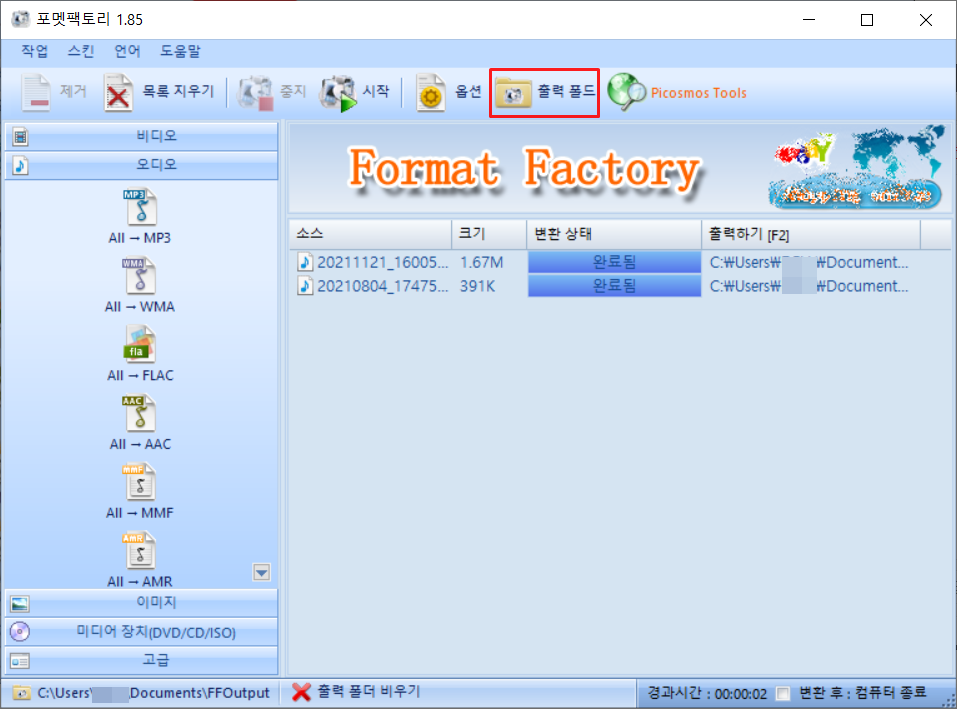Click the 완료됨 progress bar for 1.67M file
This screenshot has width=957, height=709.
(615, 262)
